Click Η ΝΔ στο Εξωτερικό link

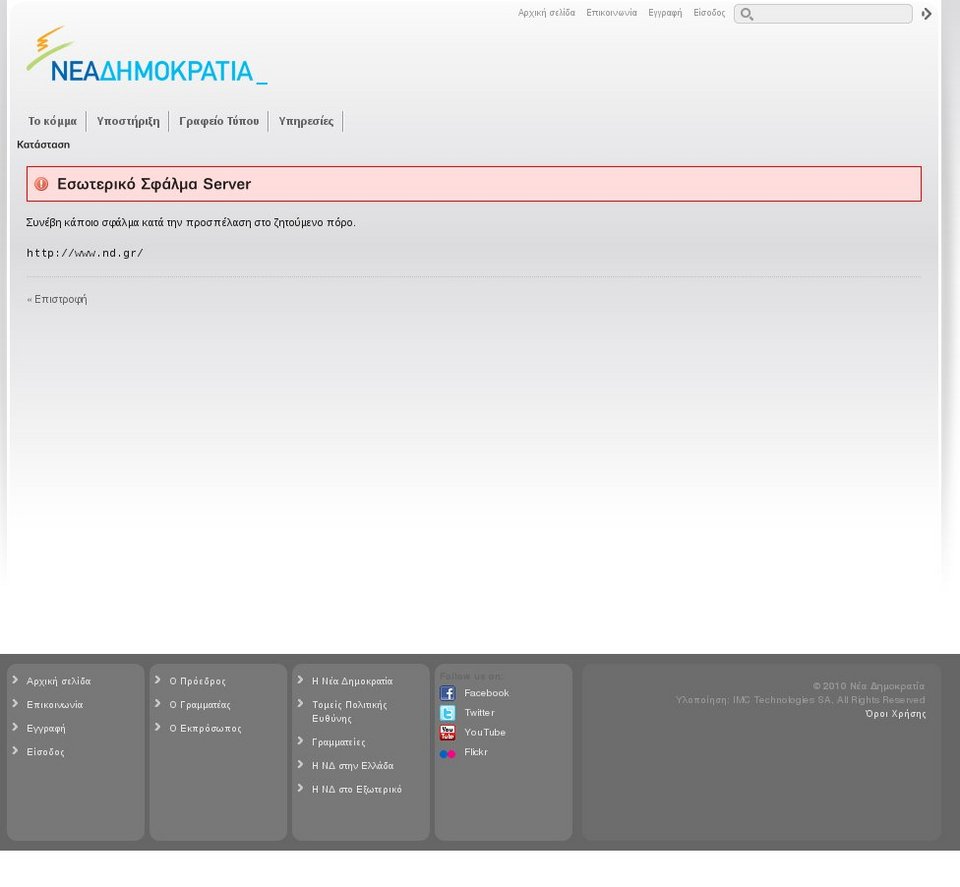(x=356, y=789)
